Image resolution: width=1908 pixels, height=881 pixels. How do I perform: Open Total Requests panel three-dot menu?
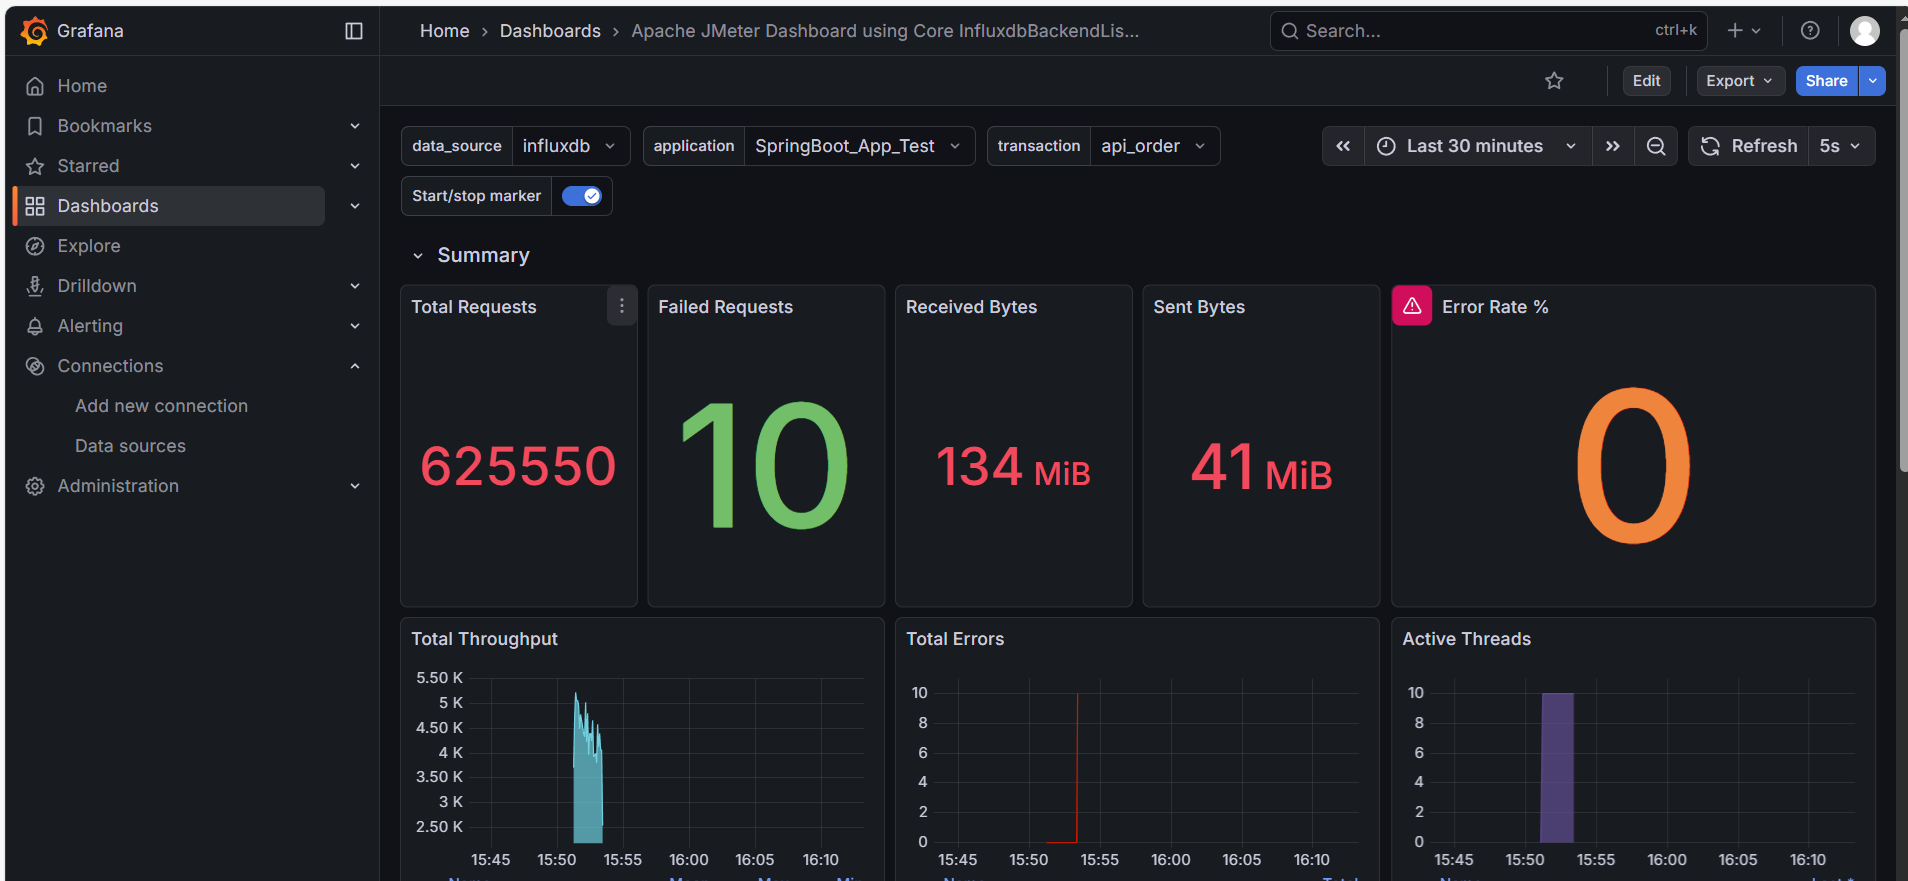(621, 306)
